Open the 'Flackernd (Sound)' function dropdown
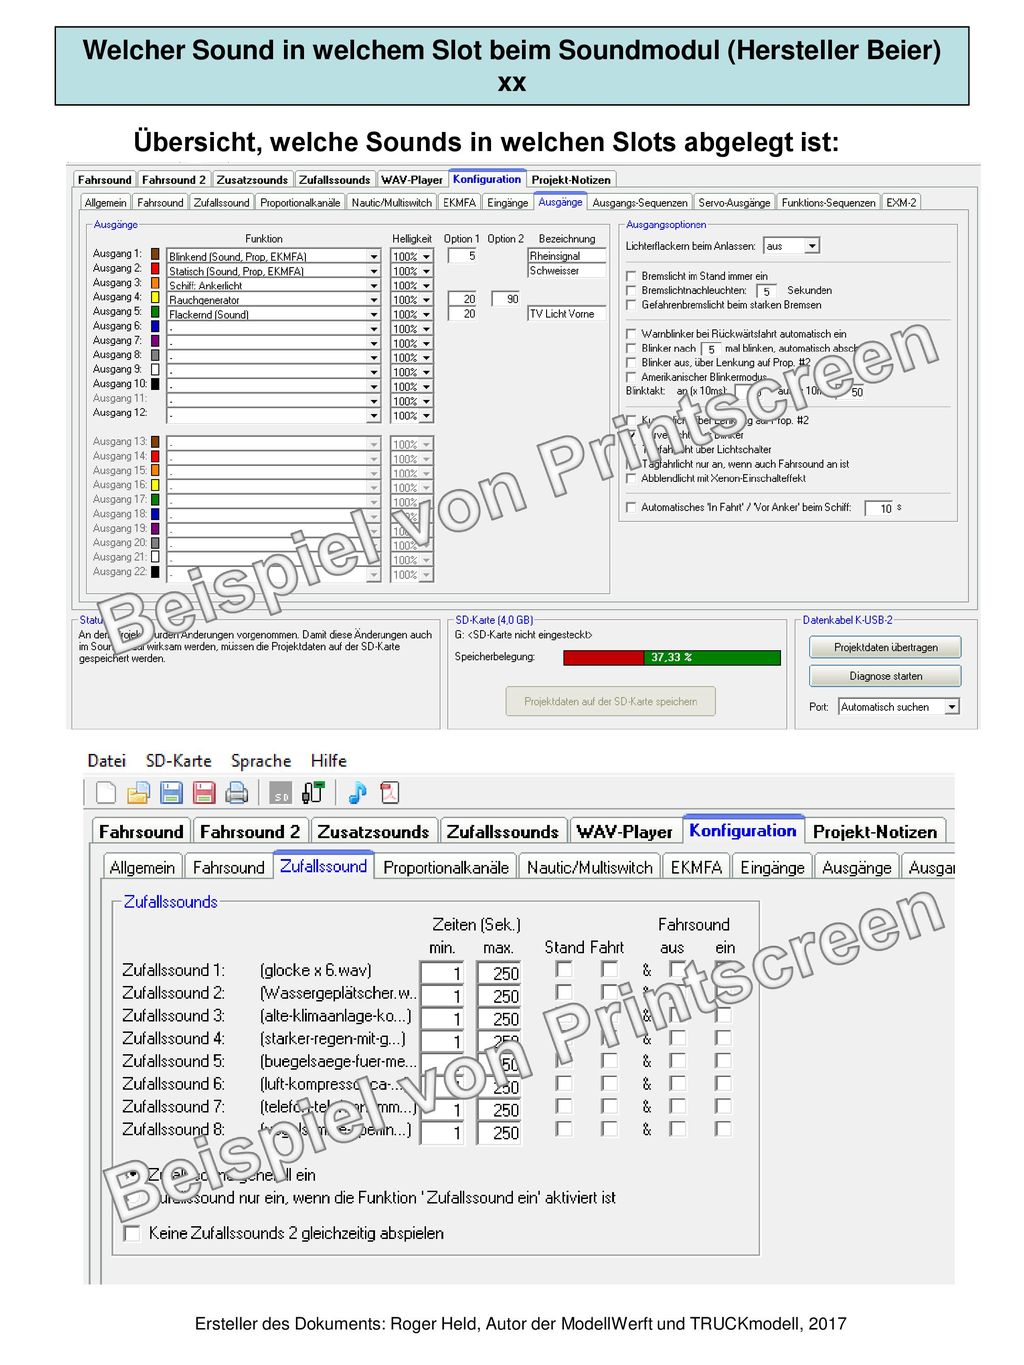Viewport: 1024px width, 1365px height. point(374,315)
